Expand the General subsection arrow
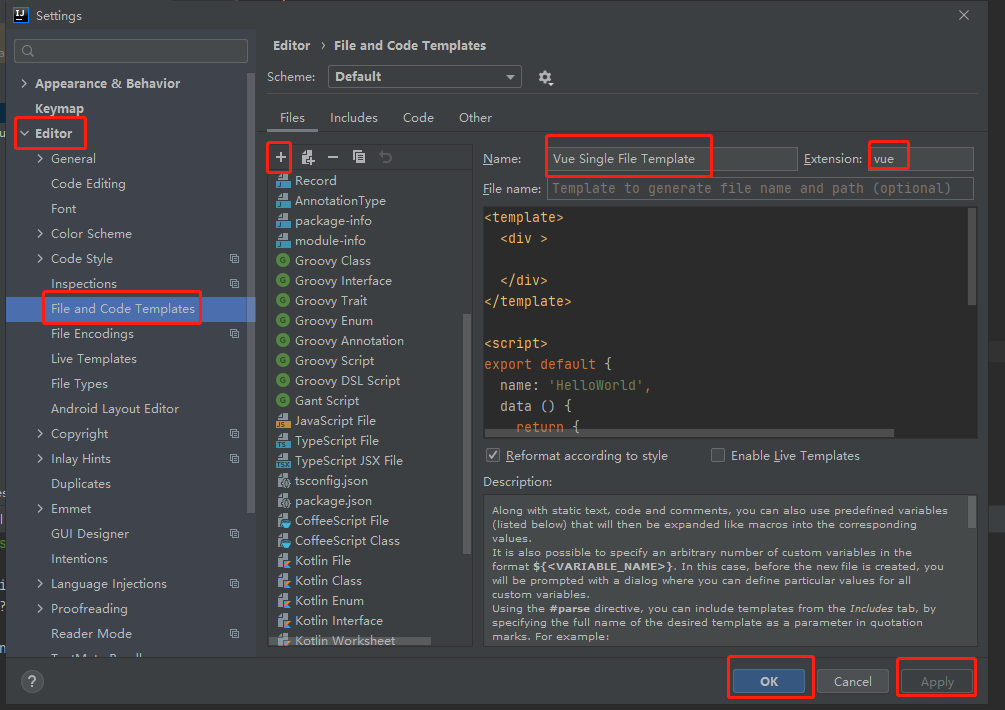This screenshot has width=1005, height=710. click(40, 158)
